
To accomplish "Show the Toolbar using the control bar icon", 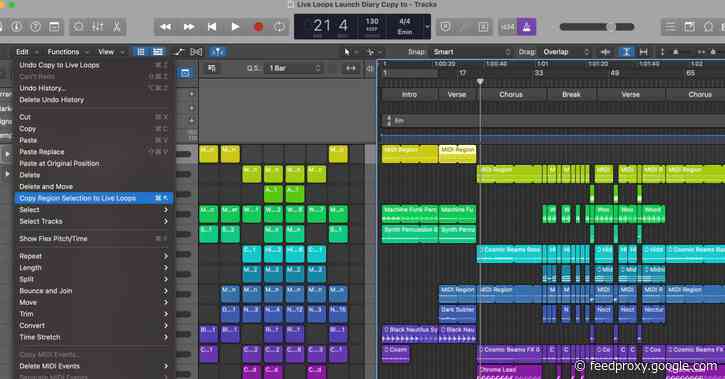I will (x=54, y=27).
